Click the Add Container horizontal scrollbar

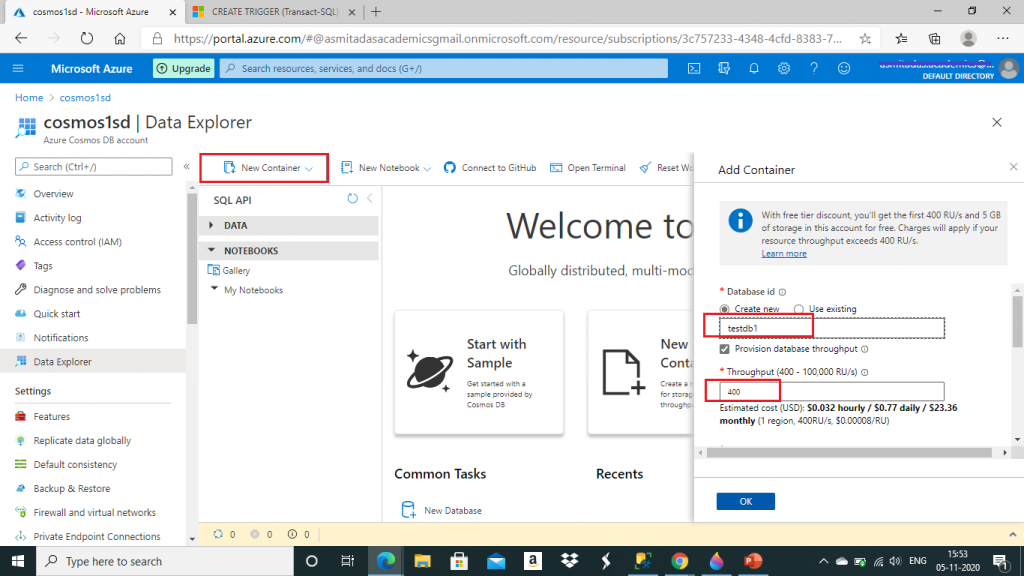(x=848, y=453)
